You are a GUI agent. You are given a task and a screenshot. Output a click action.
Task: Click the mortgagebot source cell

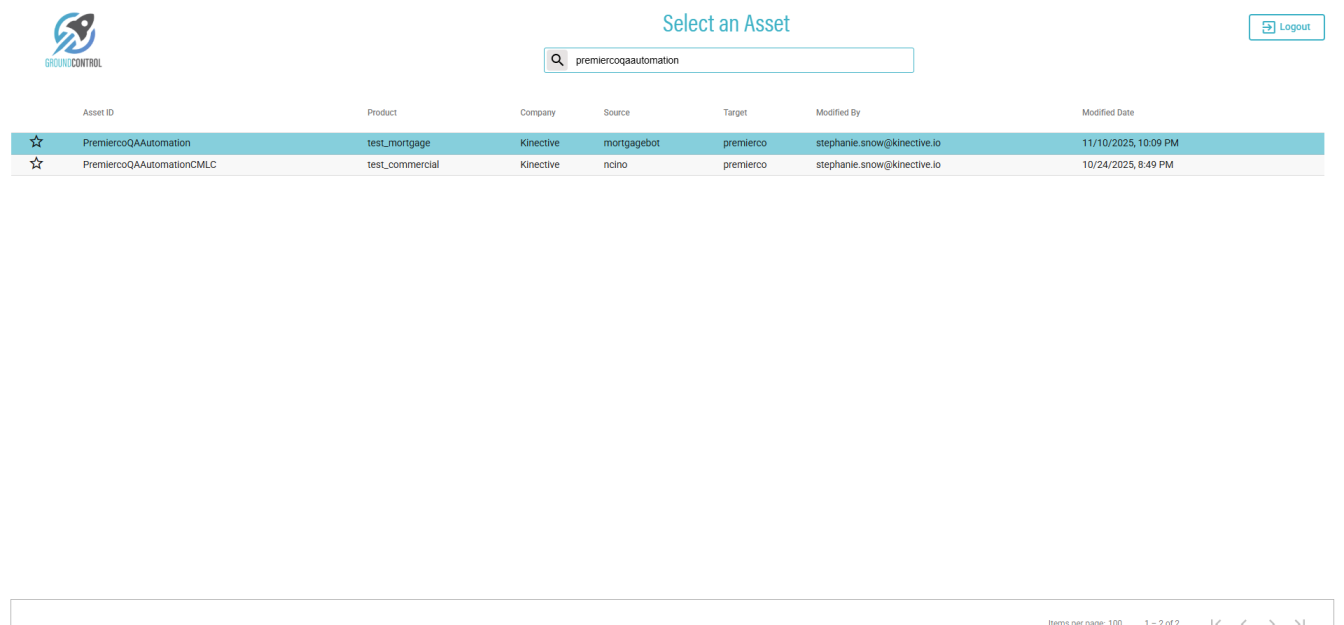tap(632, 143)
